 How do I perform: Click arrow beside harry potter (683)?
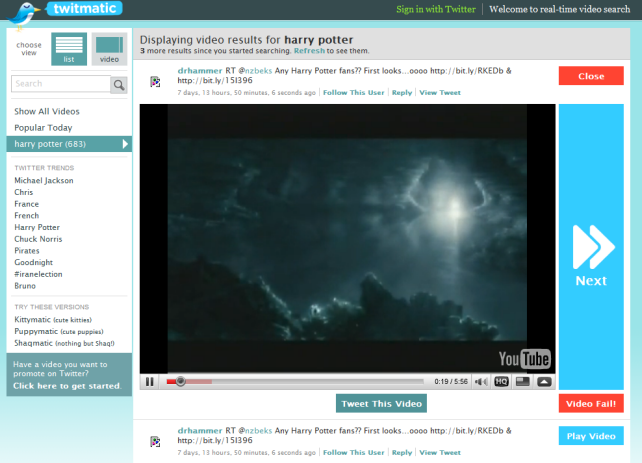coord(125,144)
